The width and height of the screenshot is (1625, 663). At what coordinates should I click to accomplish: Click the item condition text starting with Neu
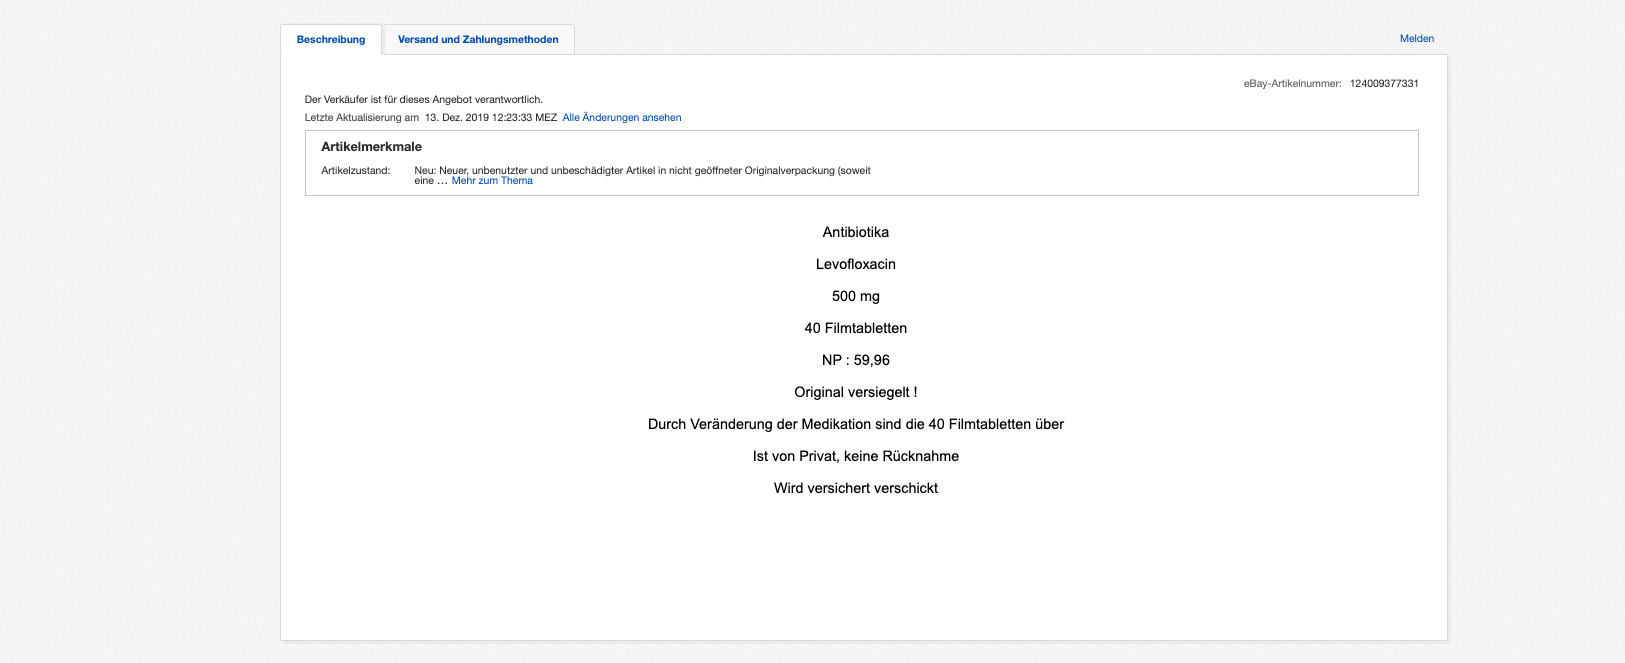642,171
